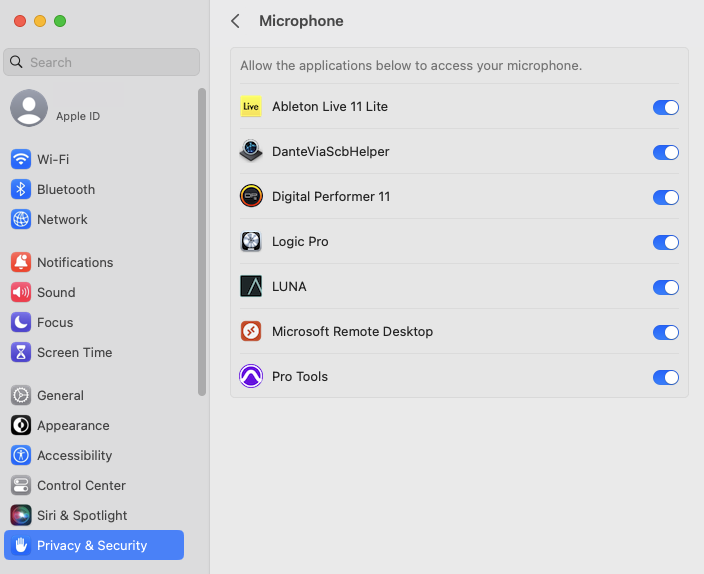Go back using the chevron arrow
This screenshot has width=704, height=574.
coord(235,21)
